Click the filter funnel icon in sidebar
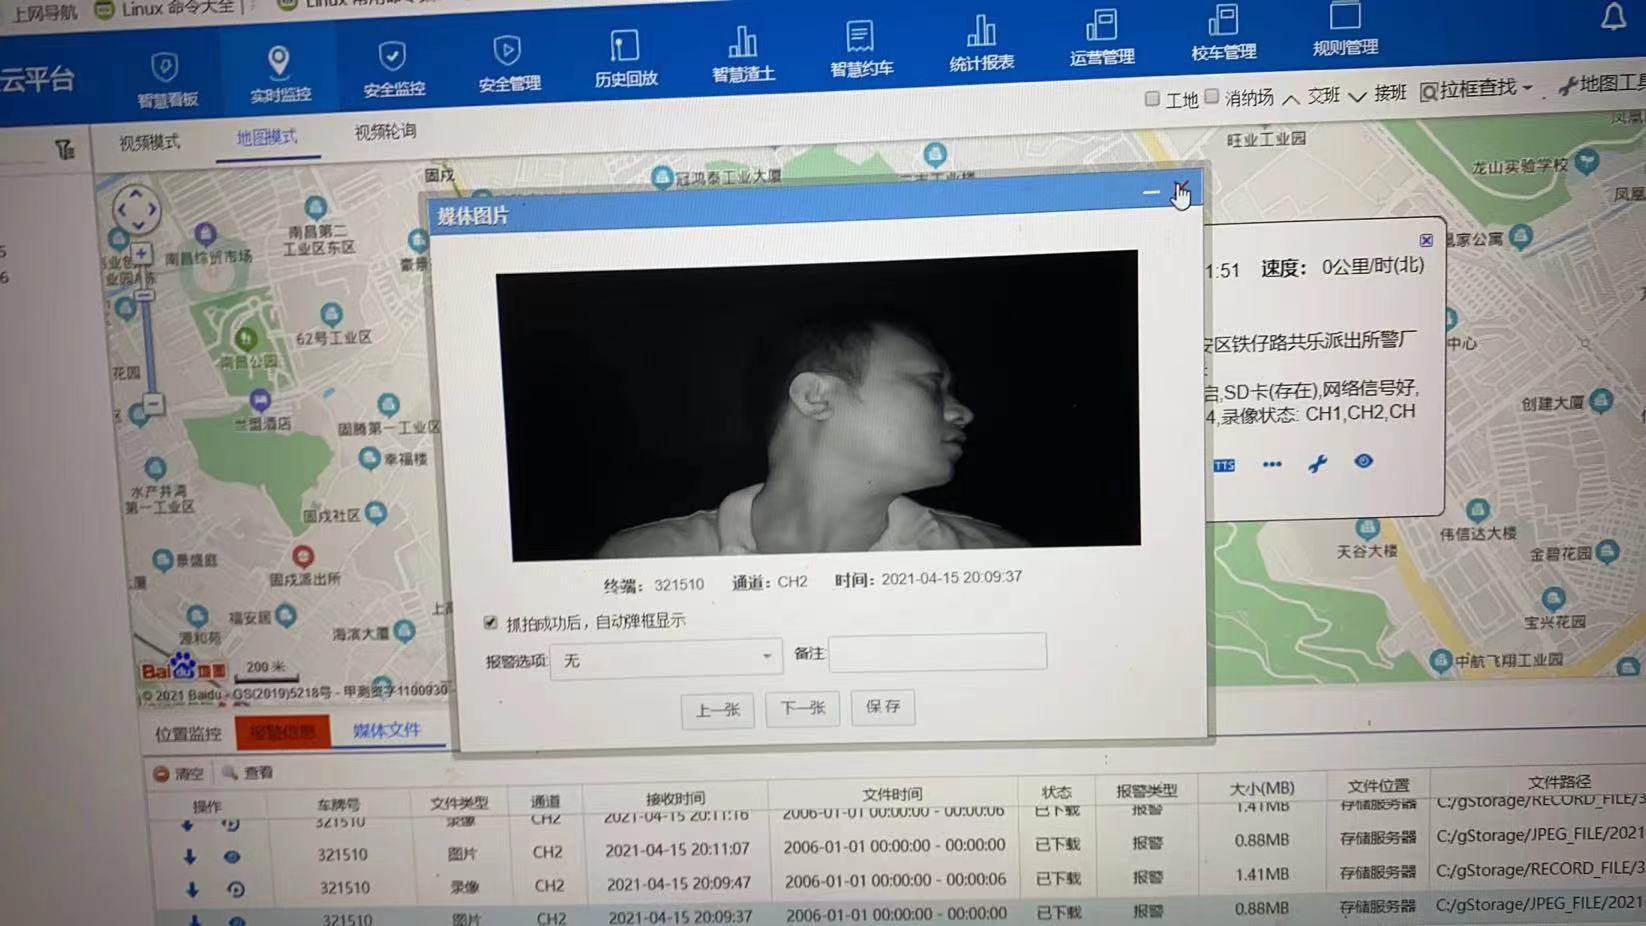Image resolution: width=1646 pixels, height=926 pixels. point(65,150)
